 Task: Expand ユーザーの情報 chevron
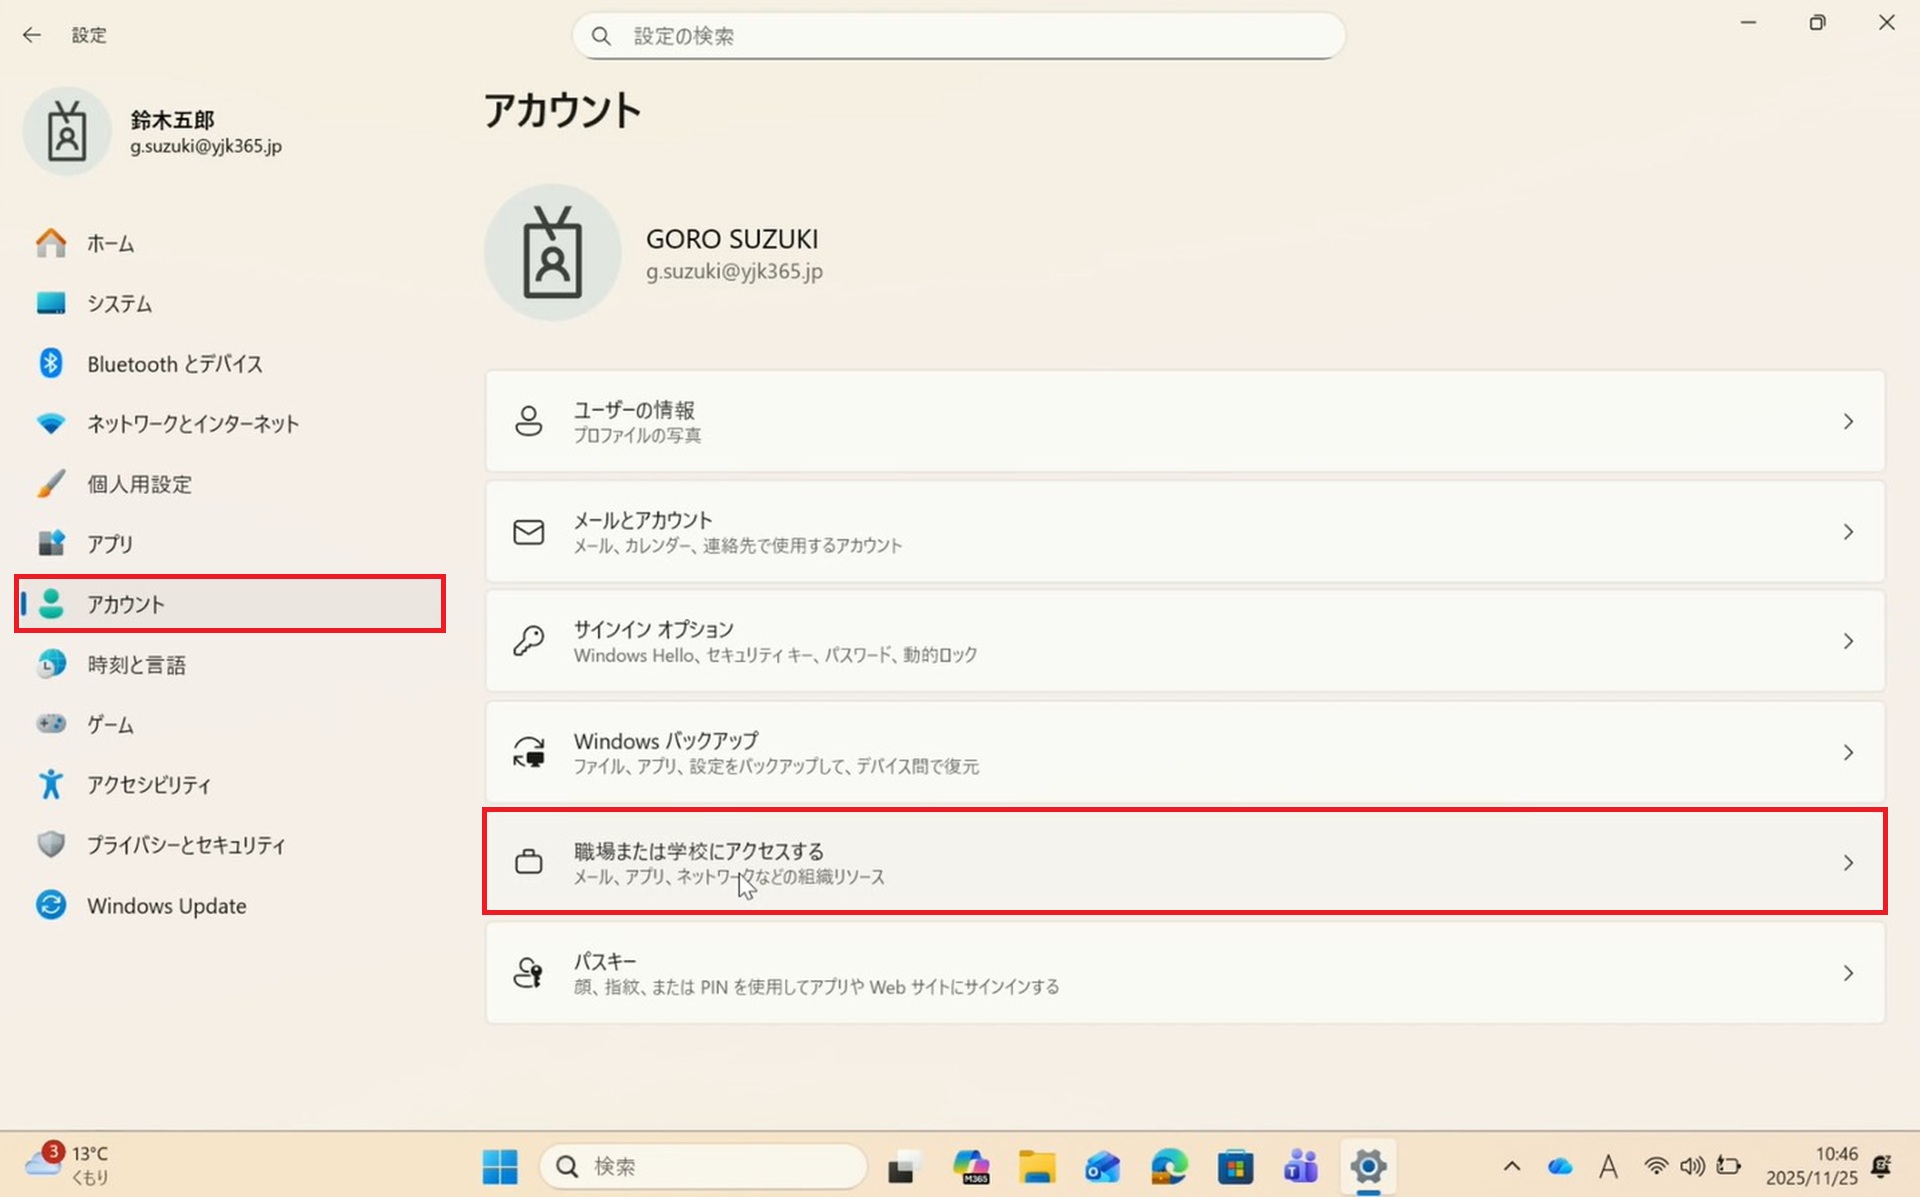(1847, 422)
